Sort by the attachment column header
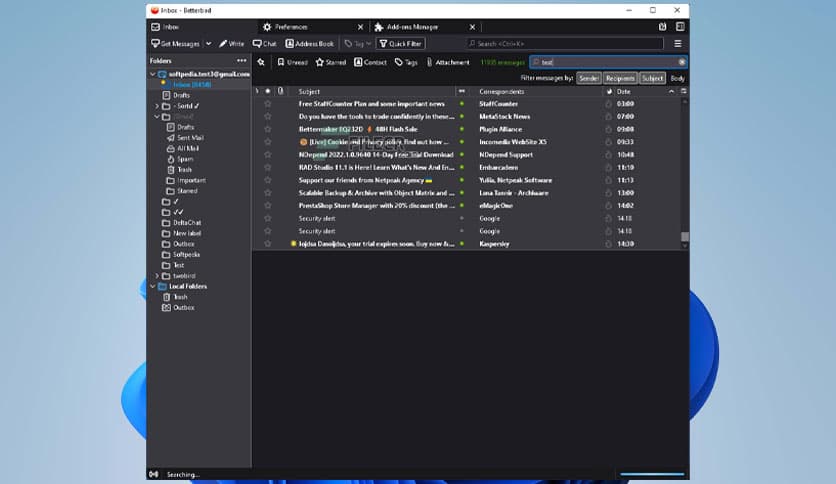This screenshot has width=836, height=484. point(280,92)
